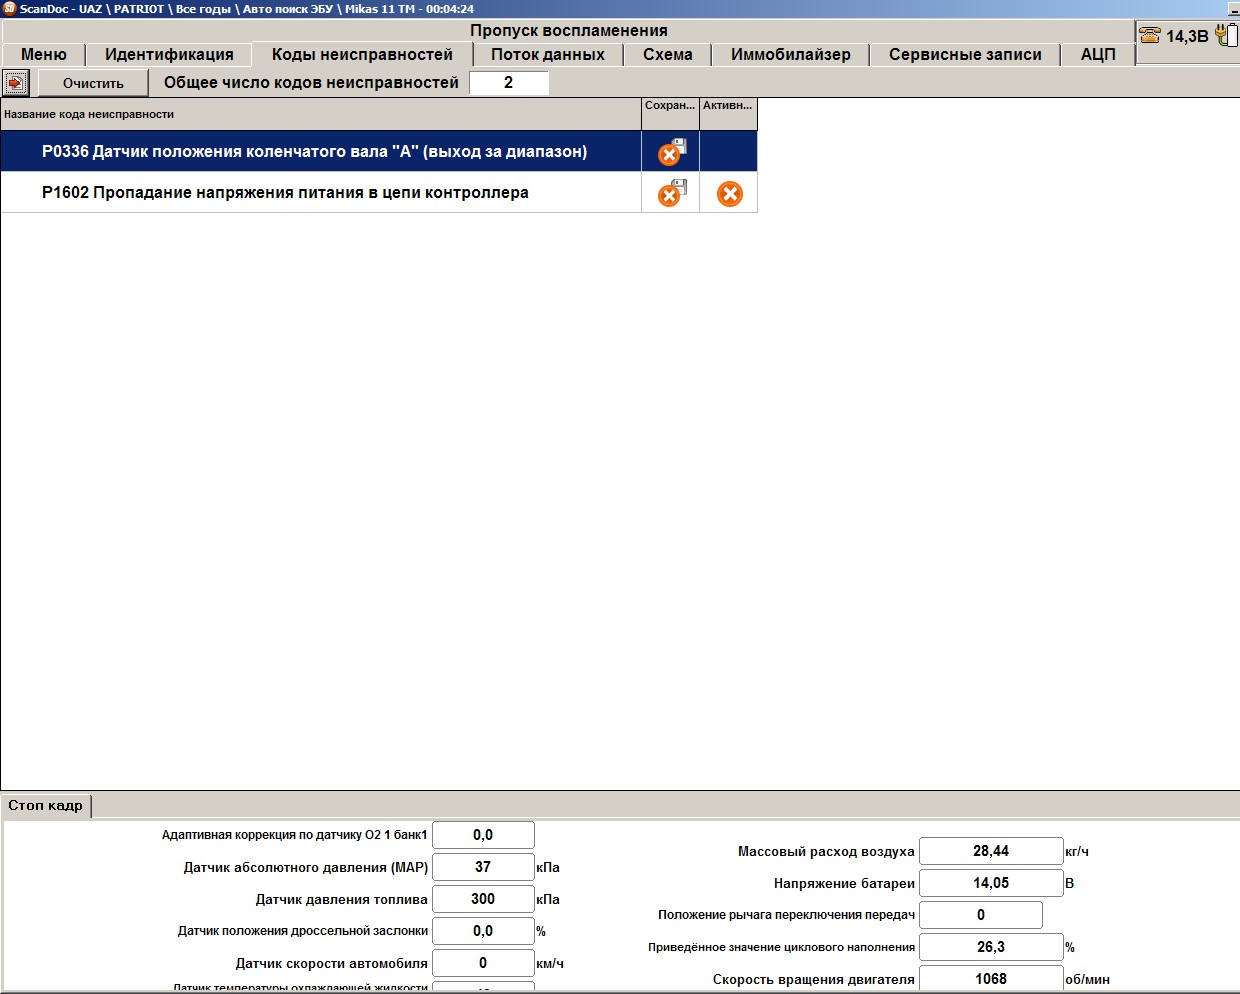Click the red arrow exit icon
This screenshot has height=994, width=1240.
coord(16,82)
